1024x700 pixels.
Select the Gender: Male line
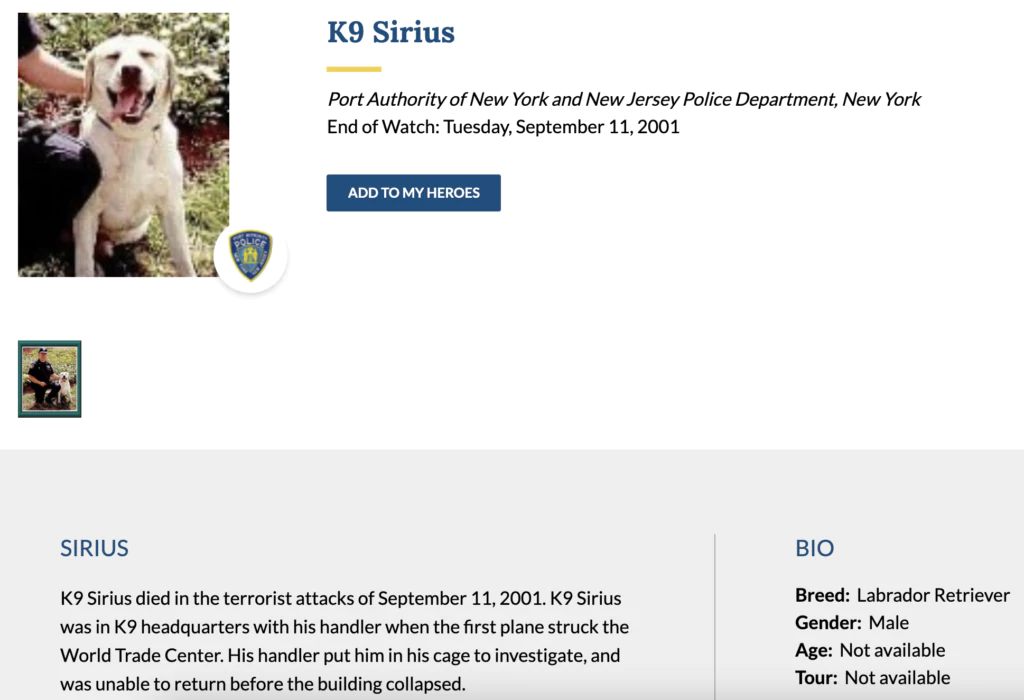(852, 623)
